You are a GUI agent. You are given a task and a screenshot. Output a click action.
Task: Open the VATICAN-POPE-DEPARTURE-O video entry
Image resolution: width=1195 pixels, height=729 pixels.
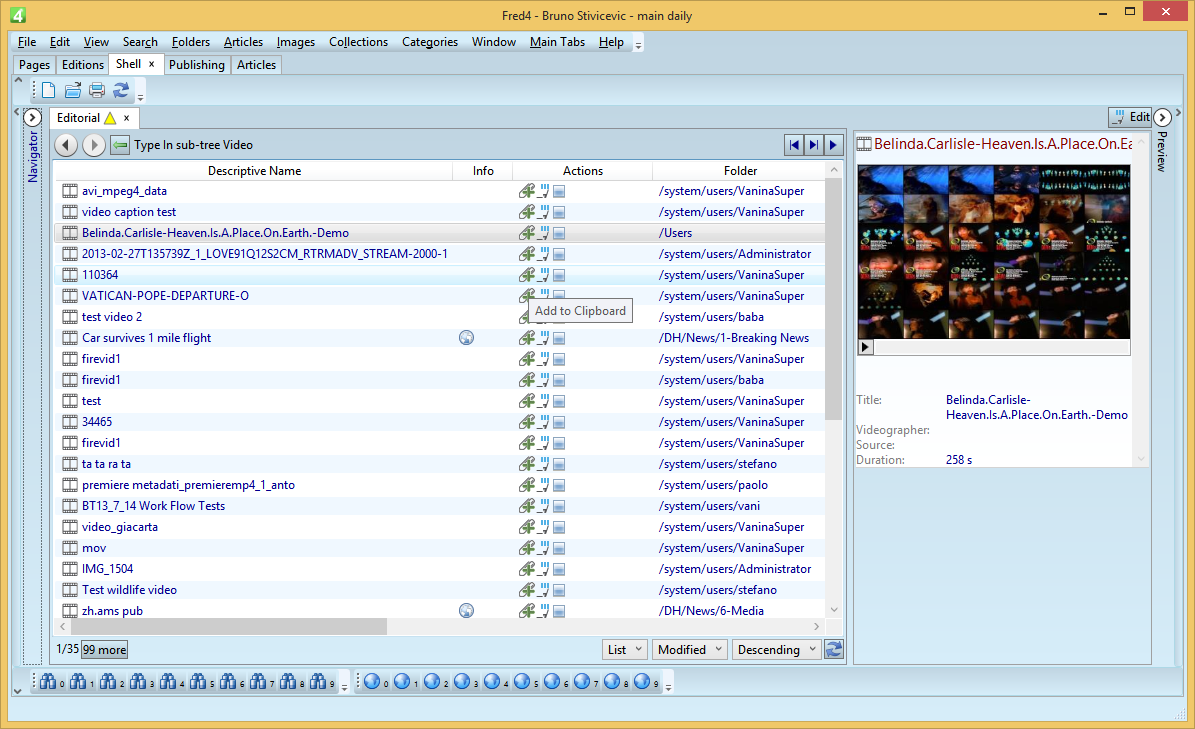point(165,296)
